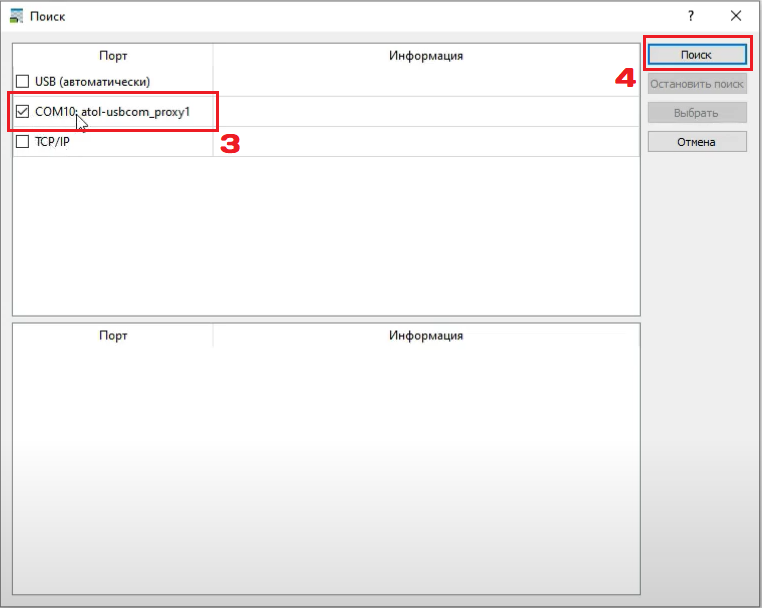This screenshot has width=762, height=608.
Task: Click the Информация cell of the COM10 row
Action: coord(426,111)
